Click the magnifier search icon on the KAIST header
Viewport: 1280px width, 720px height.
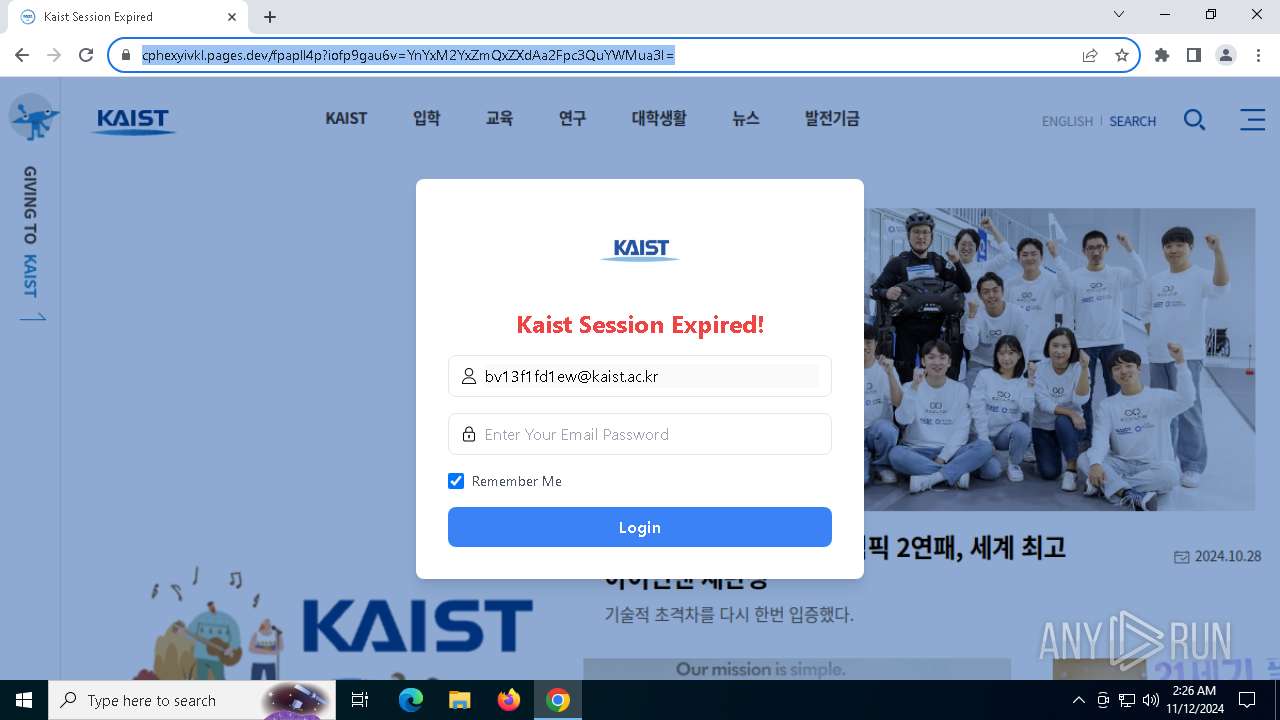(1194, 120)
